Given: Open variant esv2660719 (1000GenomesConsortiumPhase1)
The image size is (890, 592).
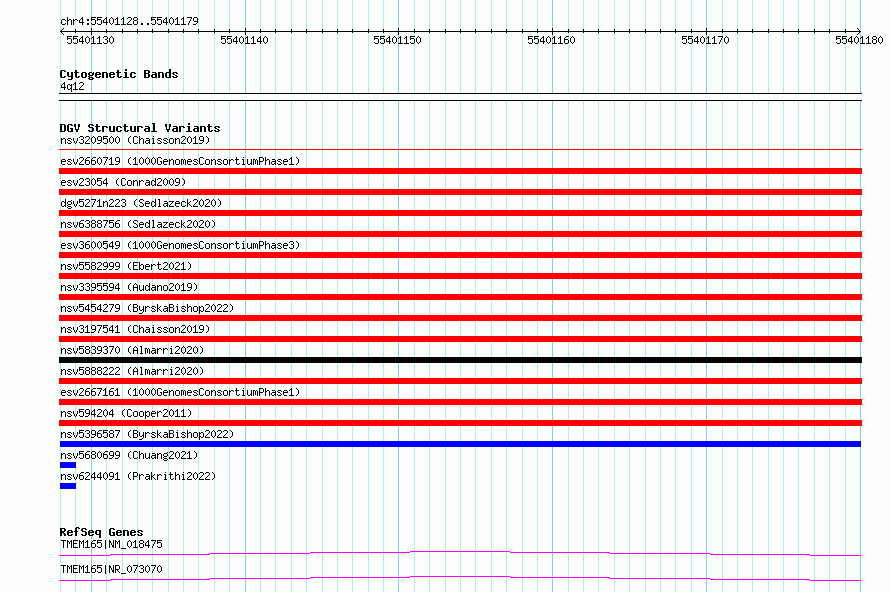Looking at the screenshot, I should (x=180, y=161).
